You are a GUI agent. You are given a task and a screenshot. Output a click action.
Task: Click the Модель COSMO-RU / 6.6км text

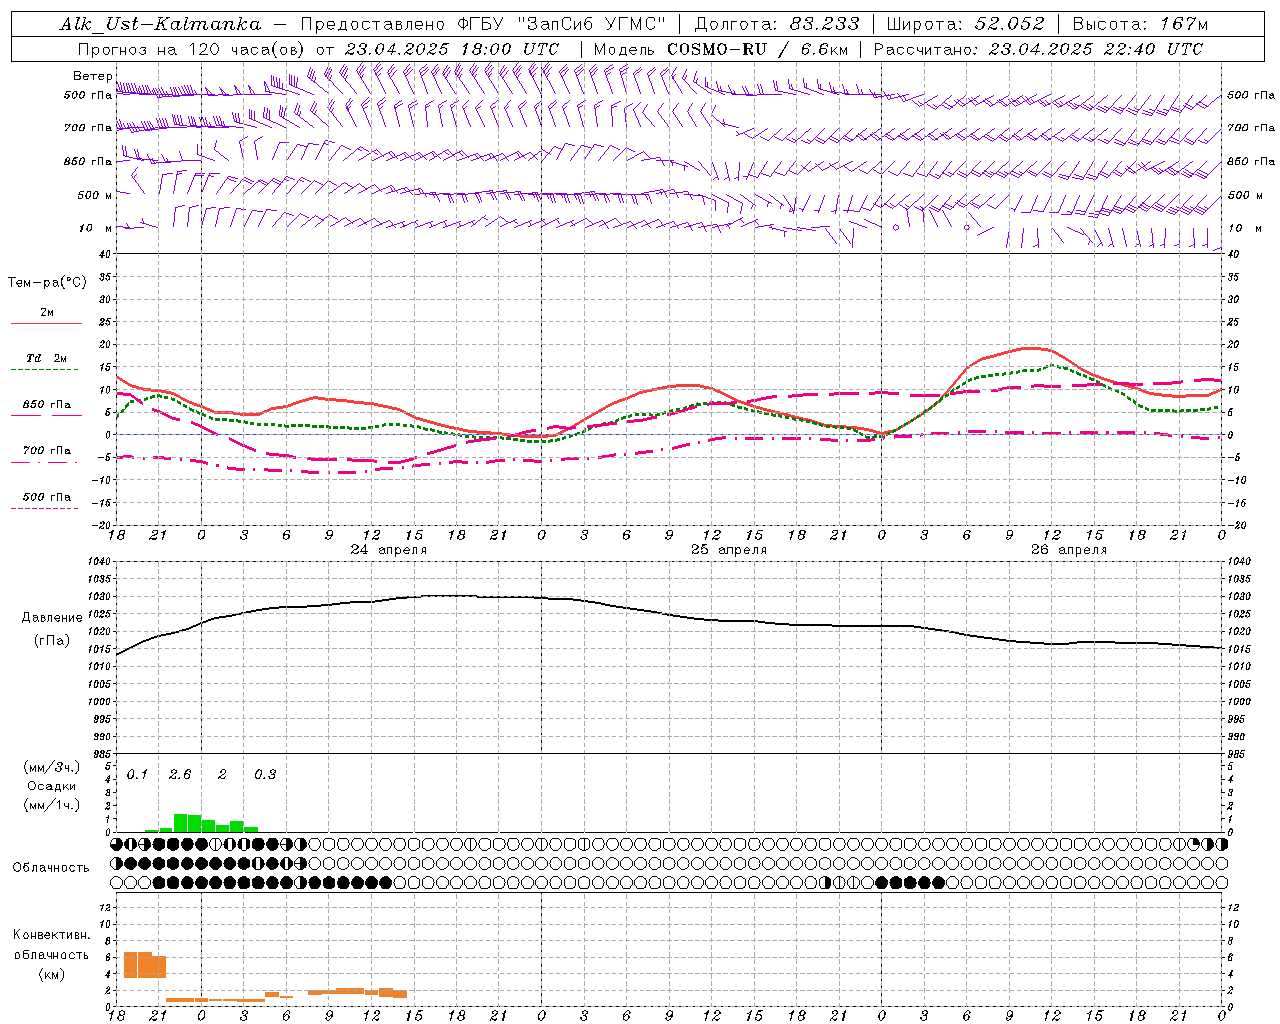click(720, 49)
